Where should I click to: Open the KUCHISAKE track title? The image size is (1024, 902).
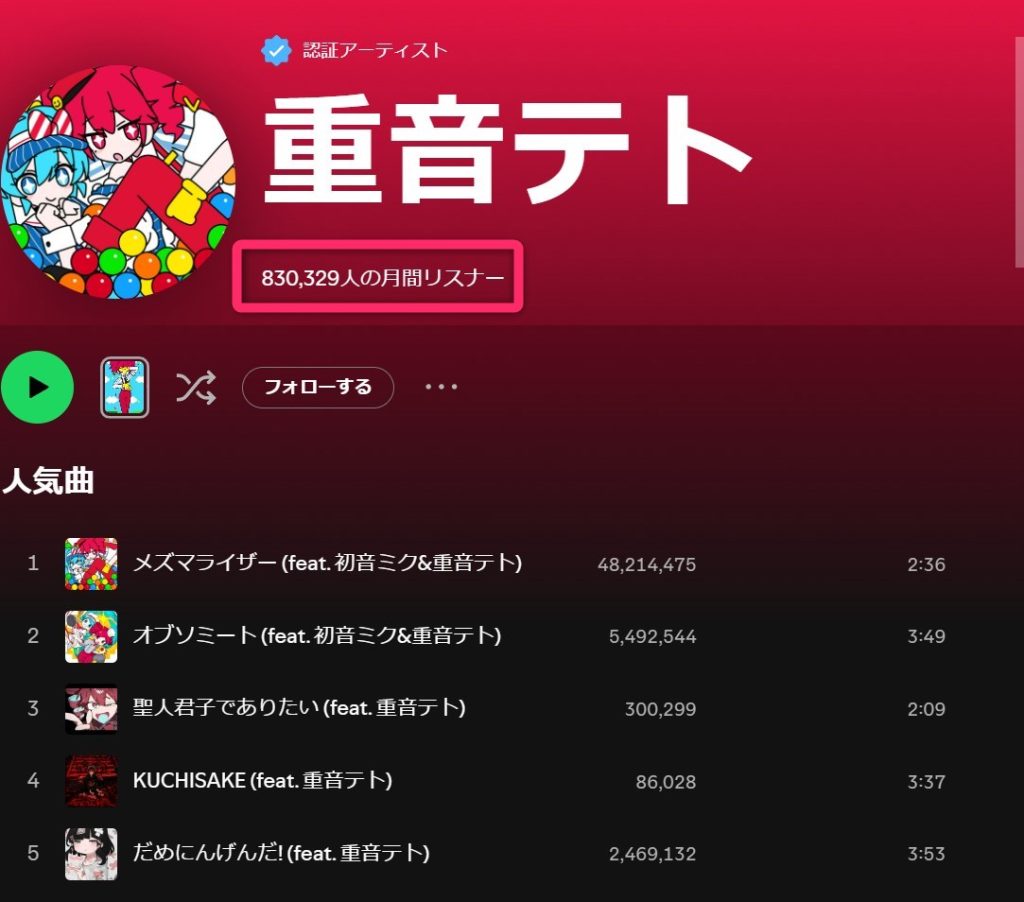262,781
